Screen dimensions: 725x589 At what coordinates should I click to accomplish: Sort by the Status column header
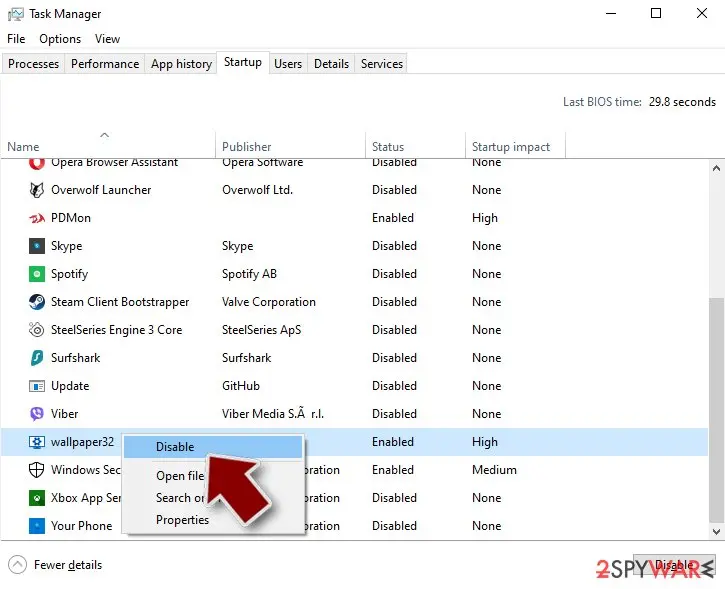pyautogui.click(x=415, y=147)
